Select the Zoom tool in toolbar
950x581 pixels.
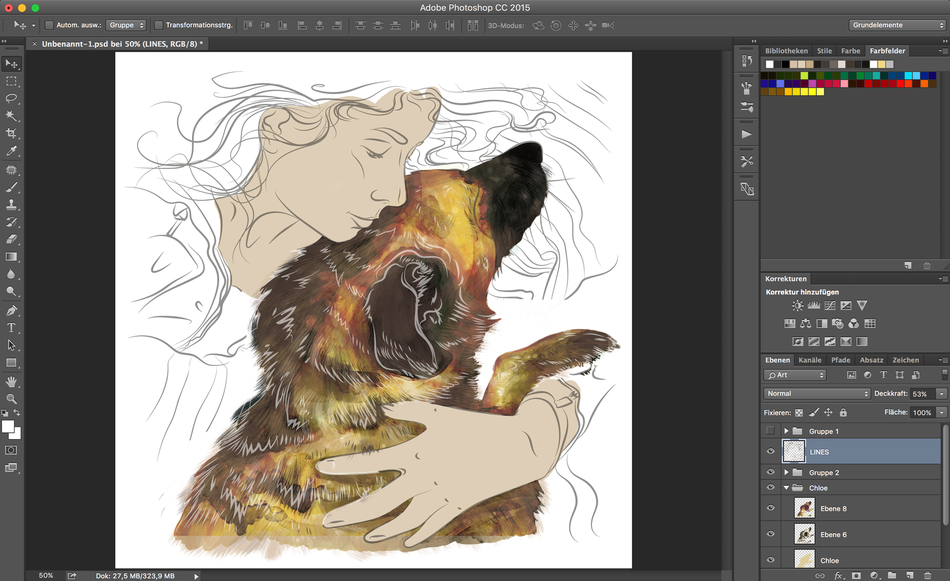click(x=12, y=399)
